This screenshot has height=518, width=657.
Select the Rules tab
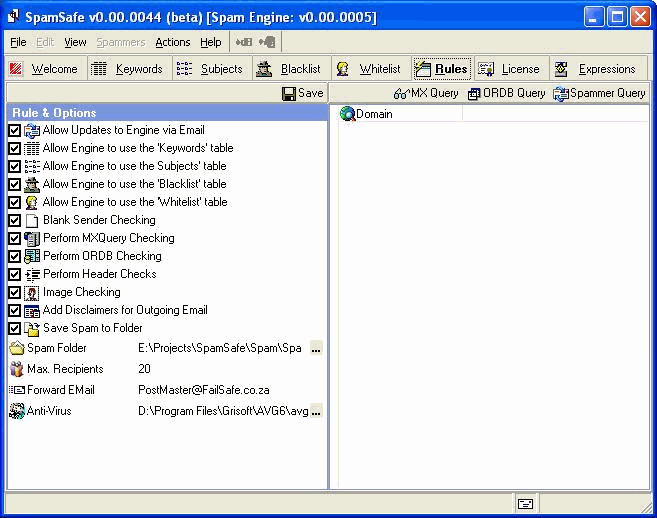[442, 68]
